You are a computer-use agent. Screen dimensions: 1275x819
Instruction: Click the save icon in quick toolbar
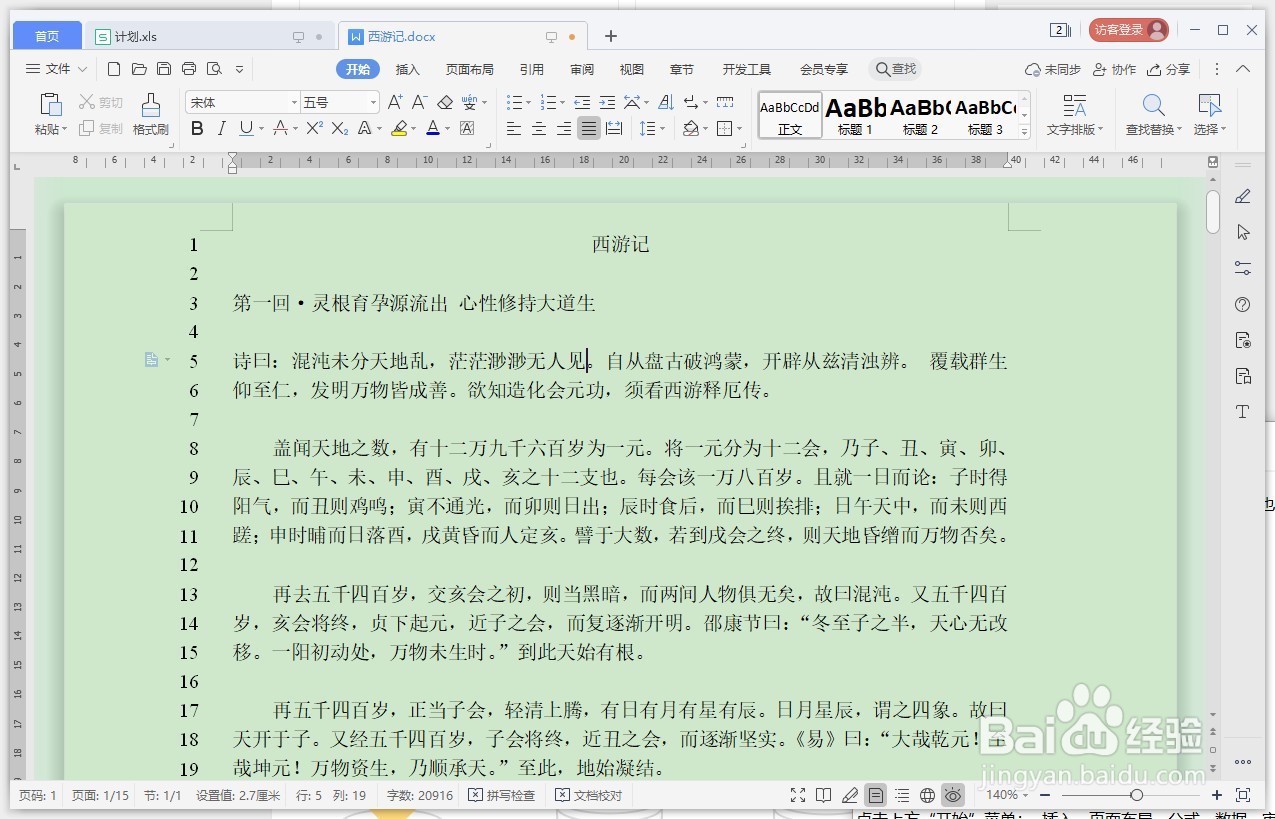coord(164,69)
